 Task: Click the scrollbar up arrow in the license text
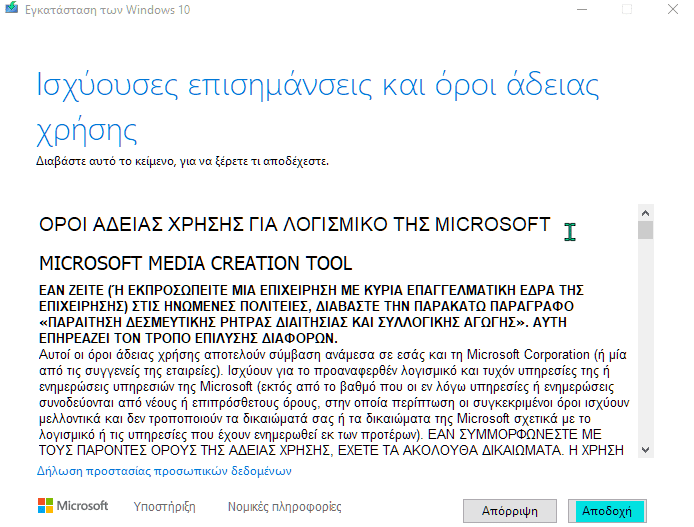645,213
